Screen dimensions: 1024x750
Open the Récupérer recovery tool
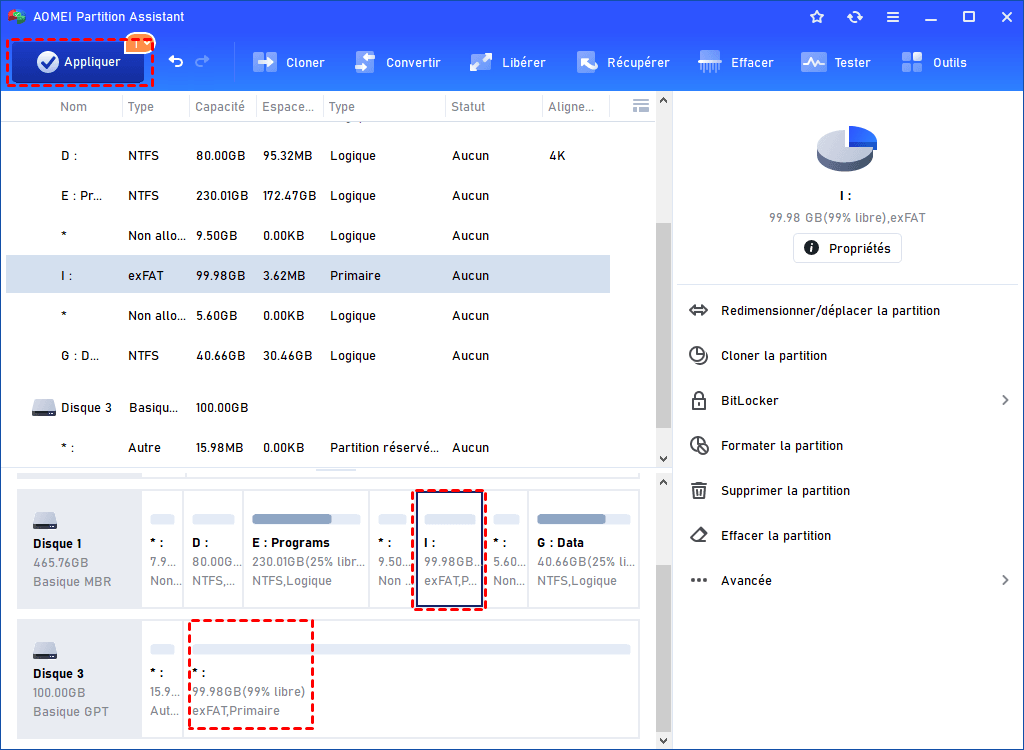tap(588, 61)
